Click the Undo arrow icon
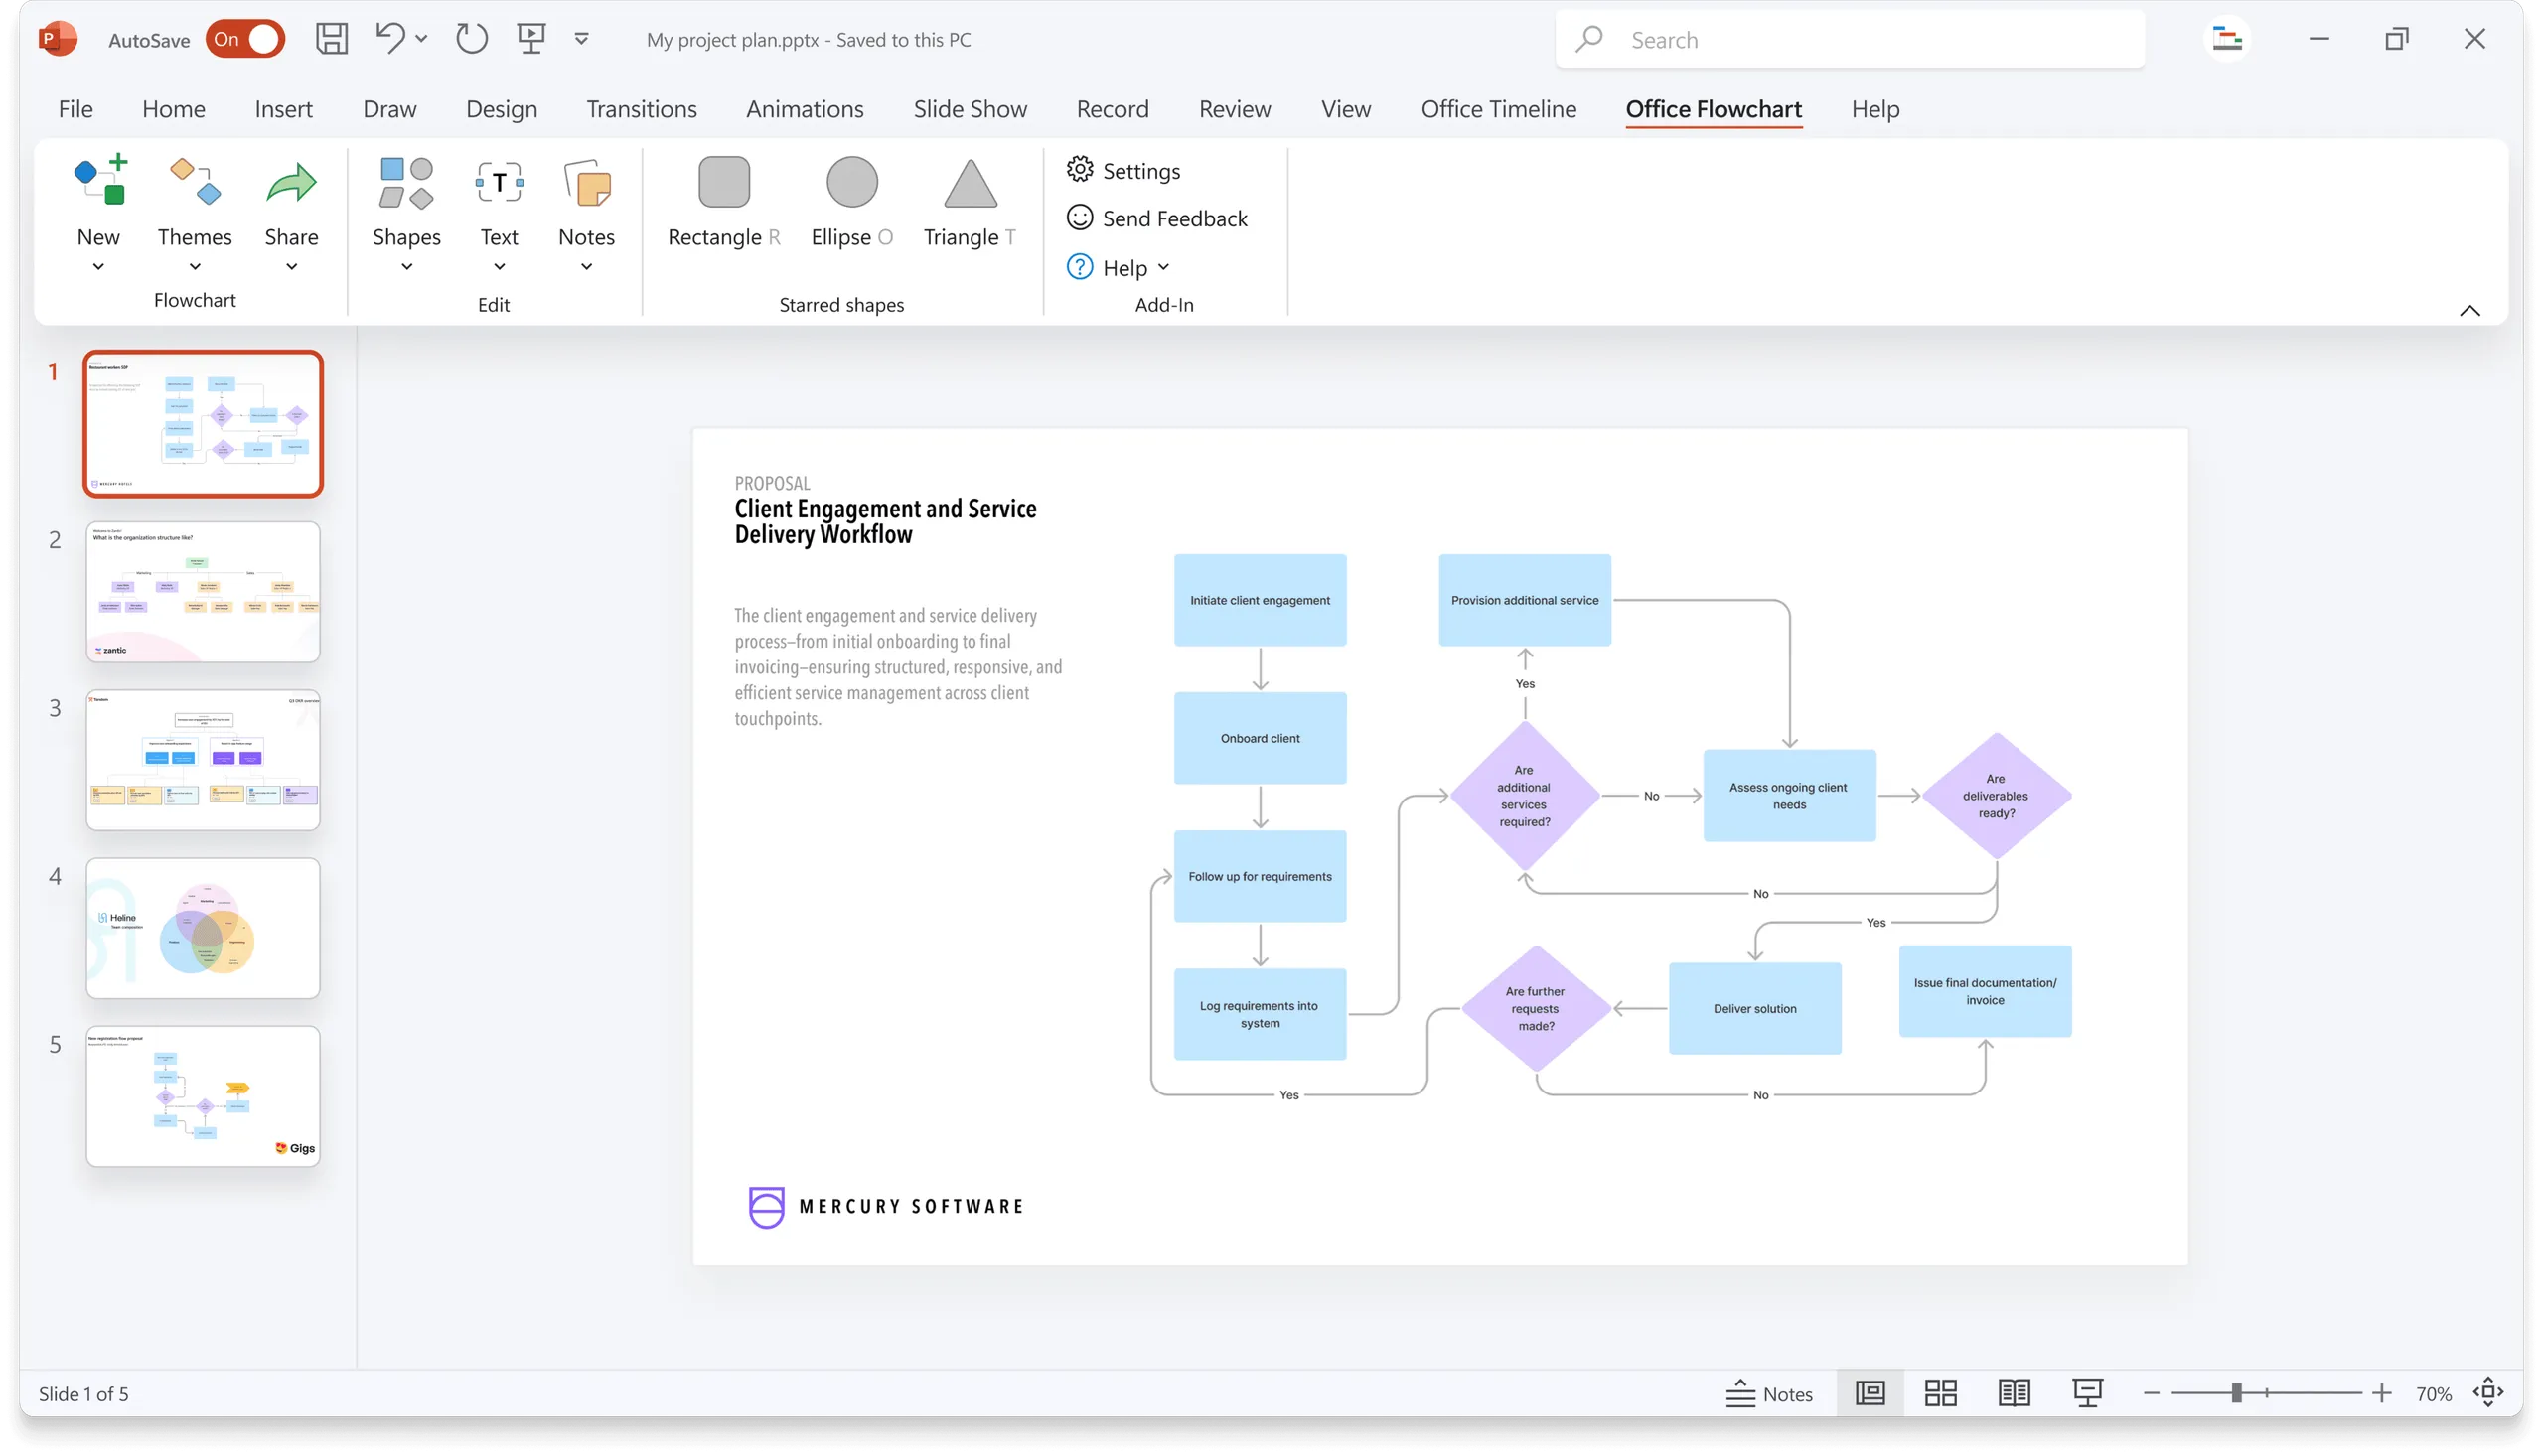2543x1456 pixels. tap(390, 38)
